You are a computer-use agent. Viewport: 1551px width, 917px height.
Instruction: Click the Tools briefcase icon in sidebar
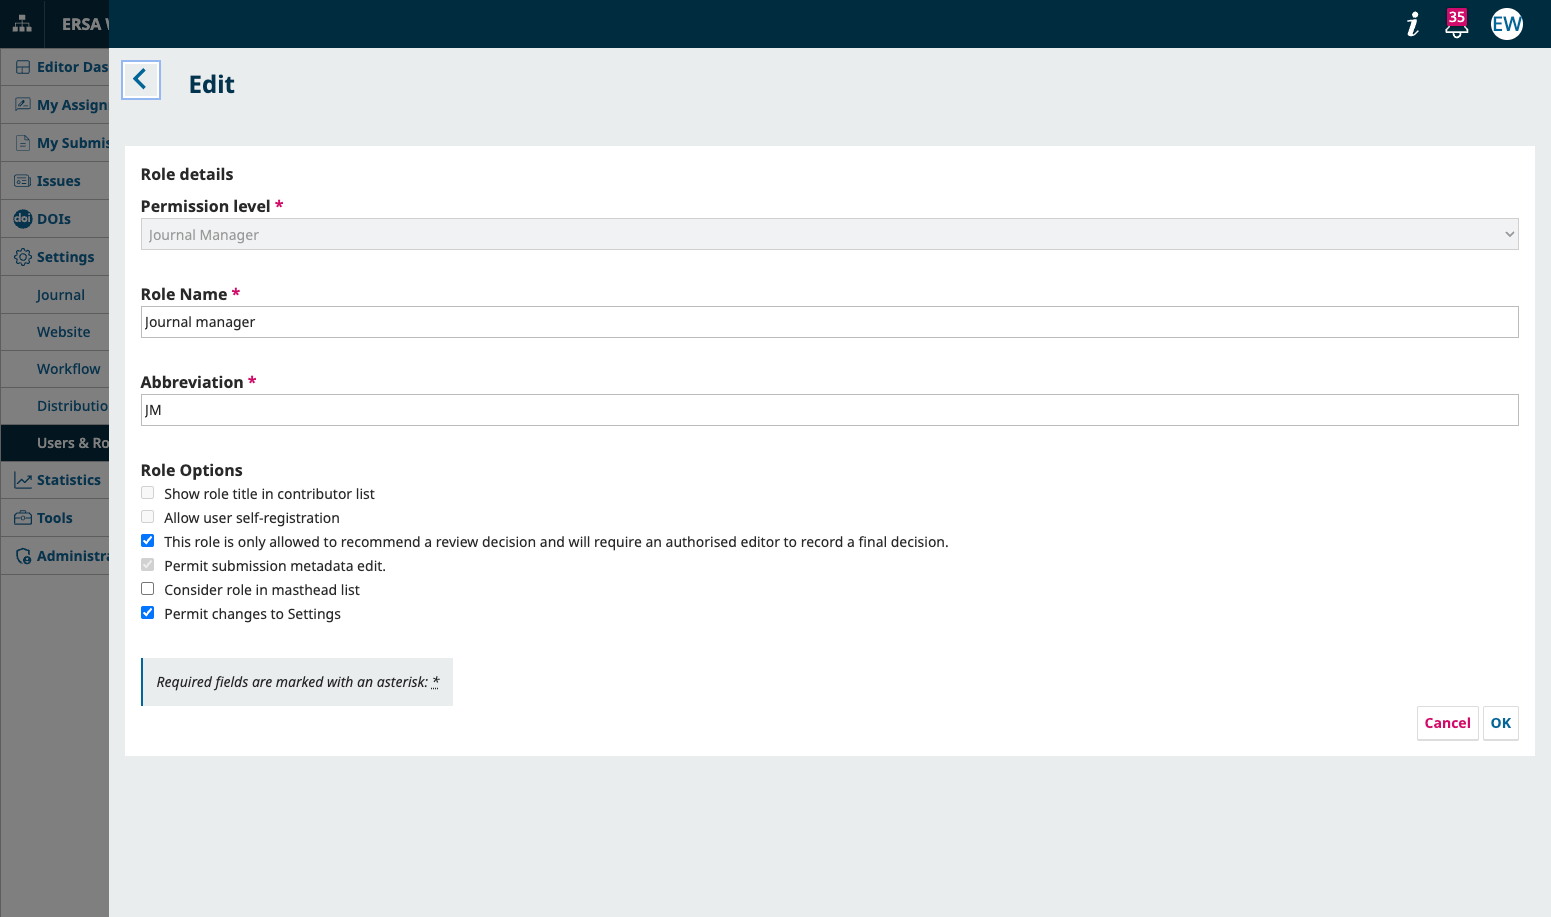[x=22, y=518]
